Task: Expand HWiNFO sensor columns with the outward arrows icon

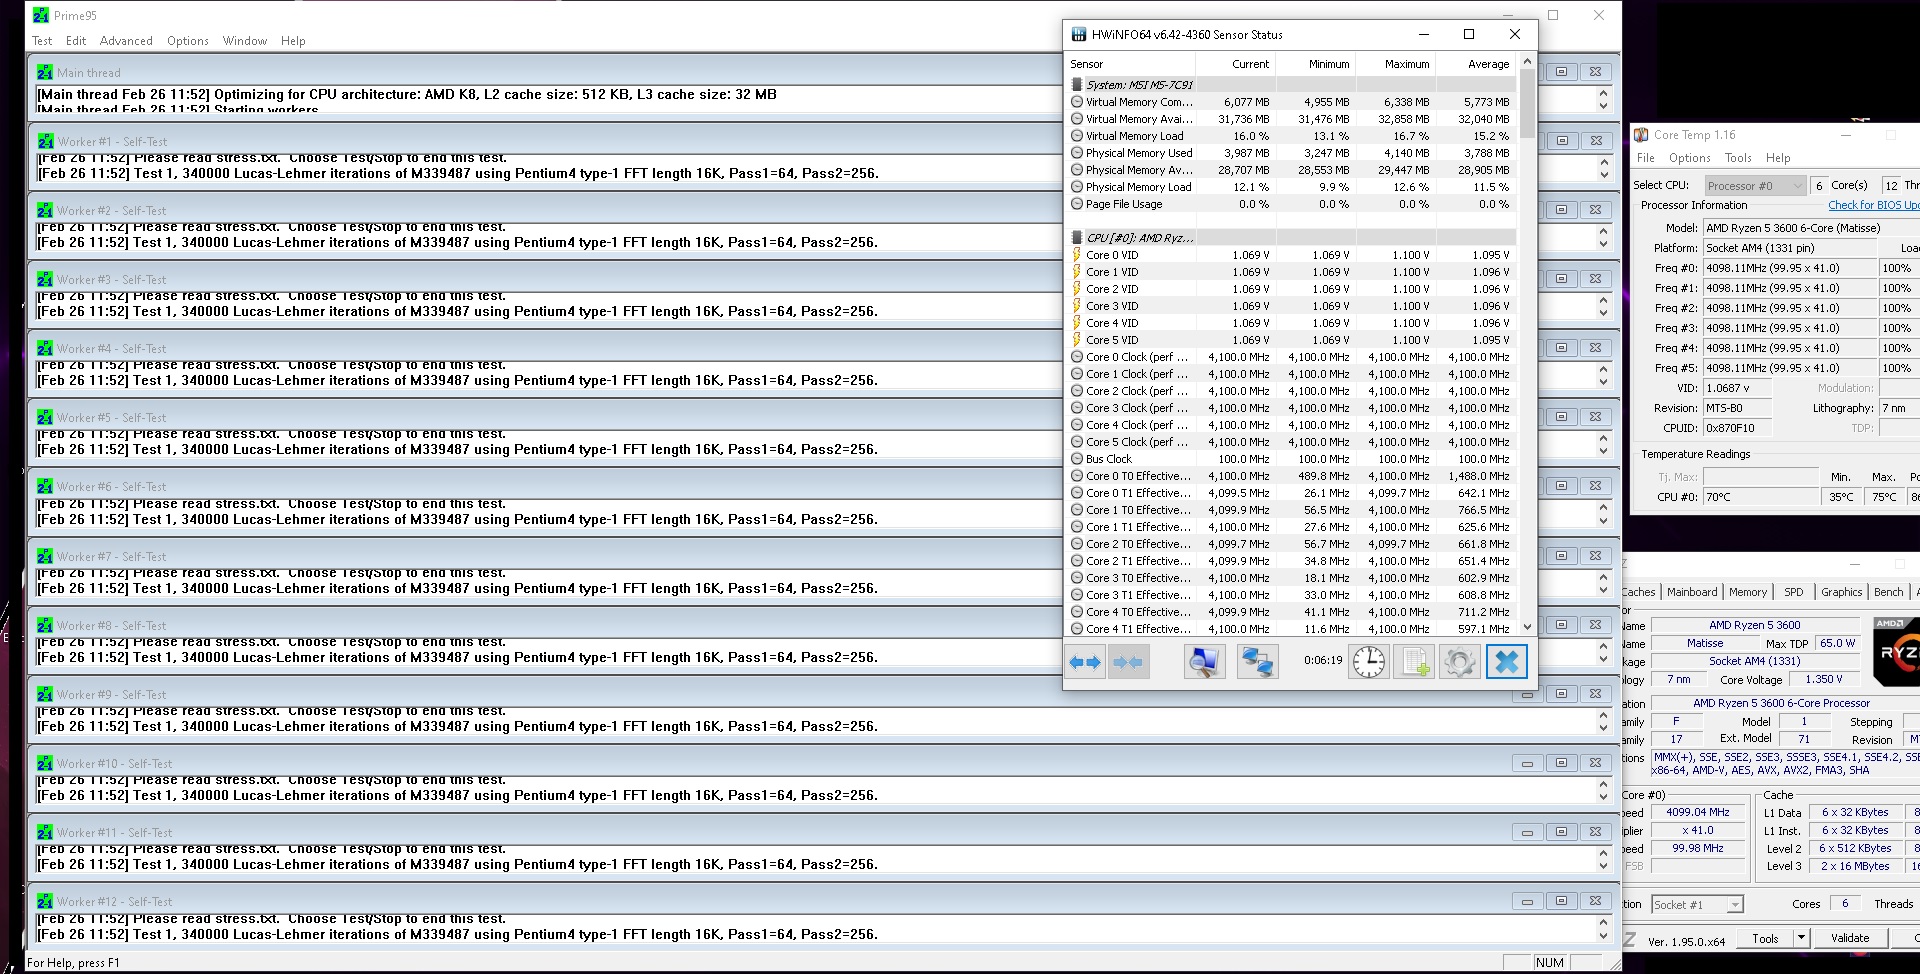Action: coord(1085,662)
